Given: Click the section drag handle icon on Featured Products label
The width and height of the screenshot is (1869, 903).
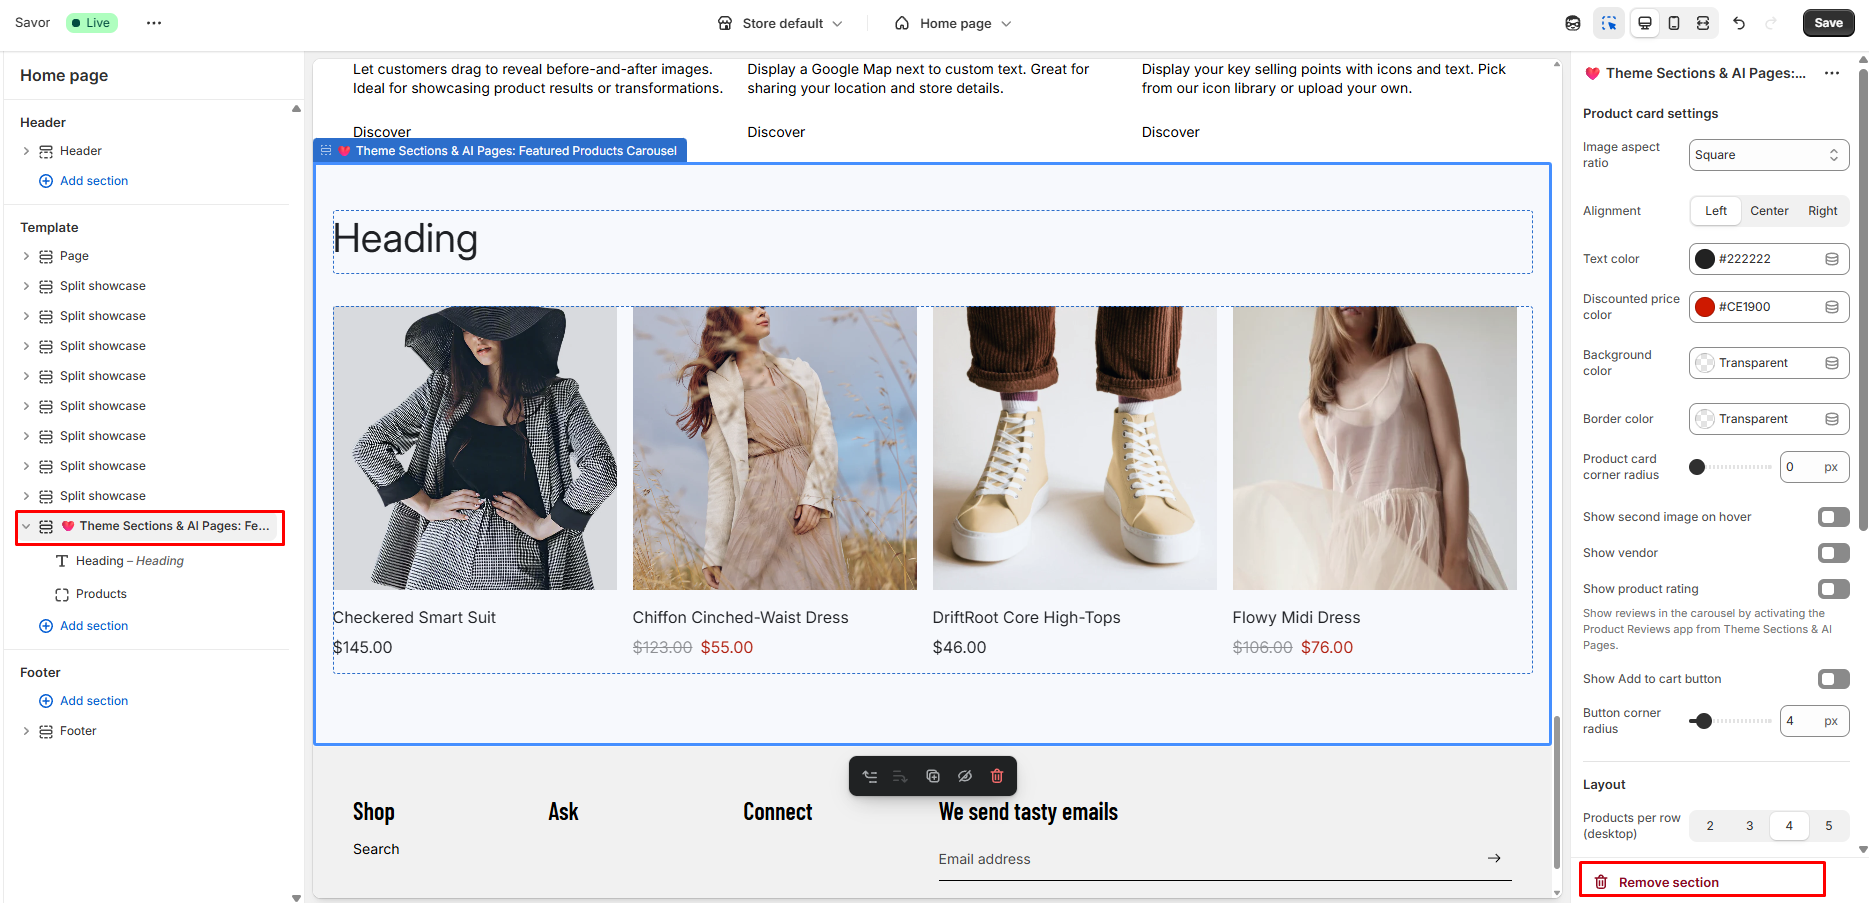Looking at the screenshot, I should point(326,151).
